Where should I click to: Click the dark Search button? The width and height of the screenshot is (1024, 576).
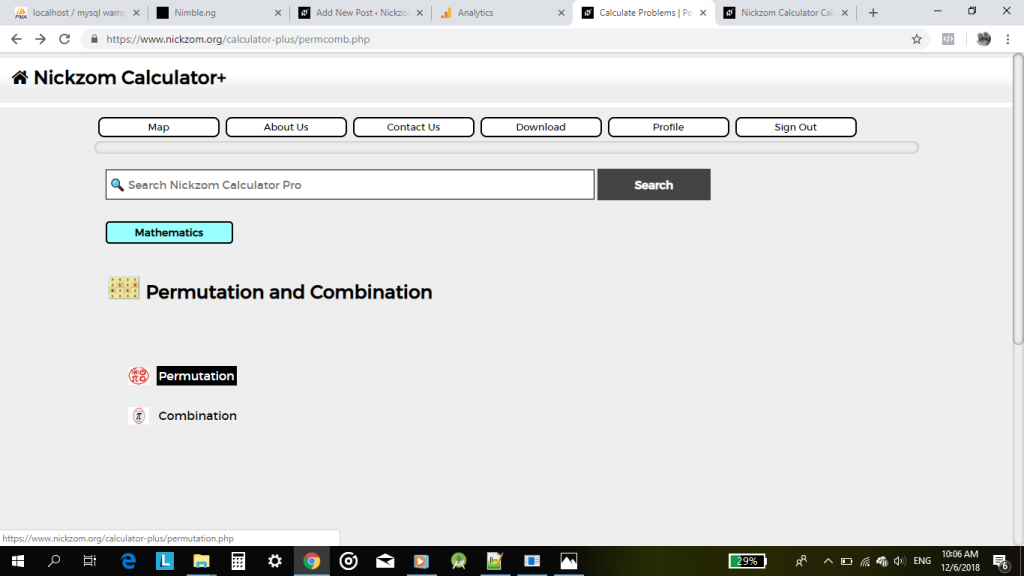click(654, 185)
